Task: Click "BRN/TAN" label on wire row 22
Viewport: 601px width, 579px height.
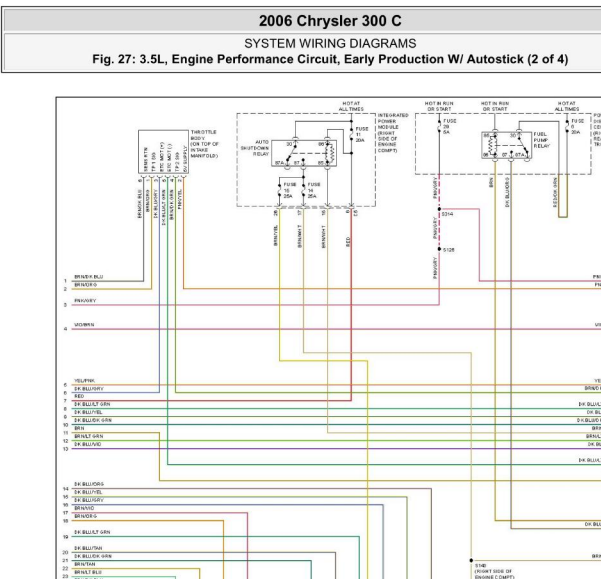Action: [85, 564]
